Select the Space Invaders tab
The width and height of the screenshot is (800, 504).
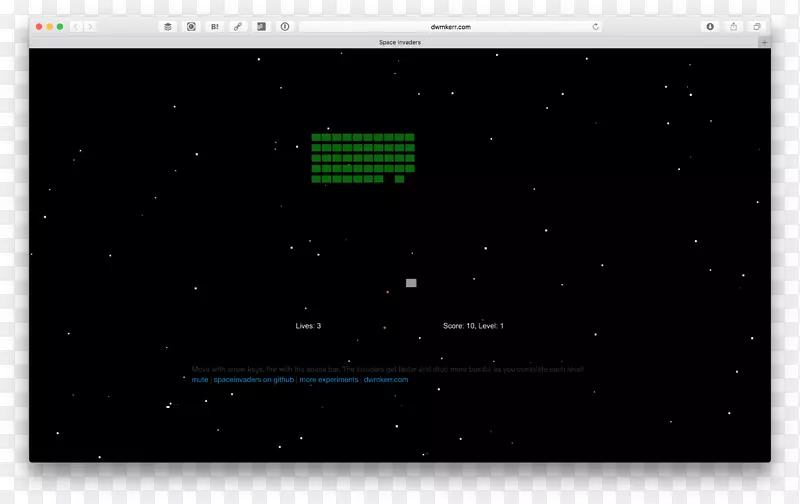pos(399,43)
